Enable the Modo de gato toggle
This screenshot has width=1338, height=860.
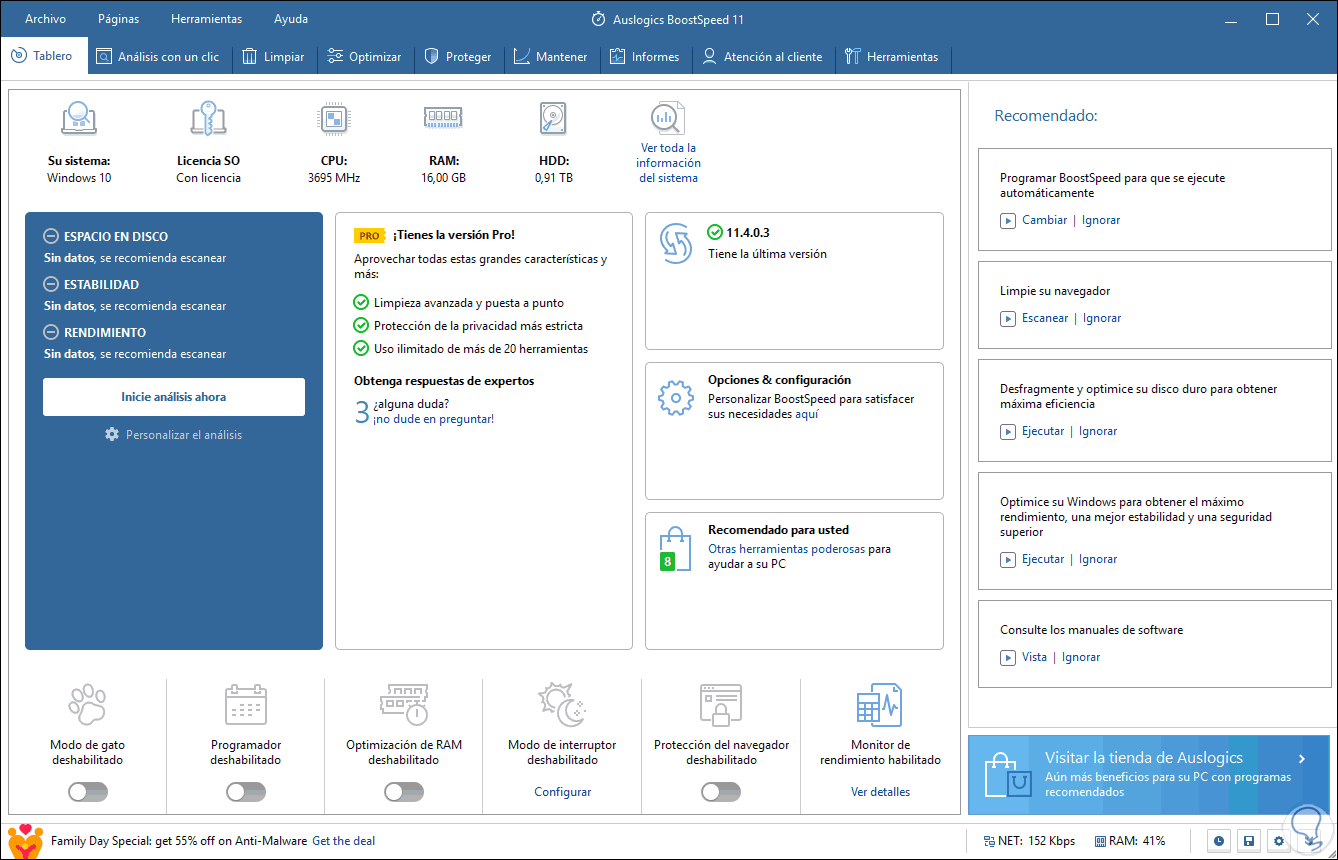[x=88, y=792]
